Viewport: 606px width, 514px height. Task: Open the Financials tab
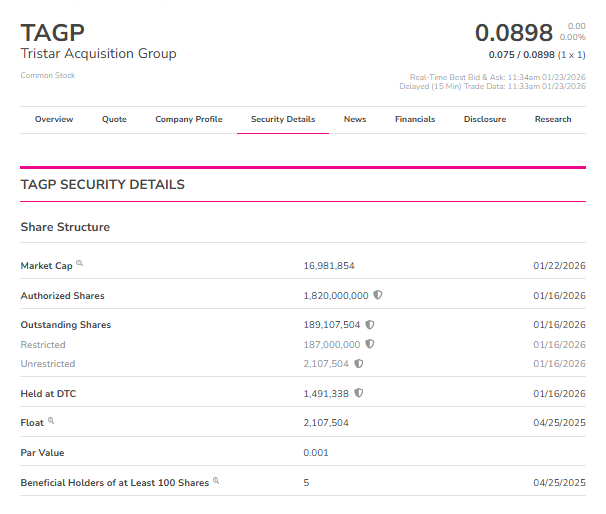tap(415, 119)
